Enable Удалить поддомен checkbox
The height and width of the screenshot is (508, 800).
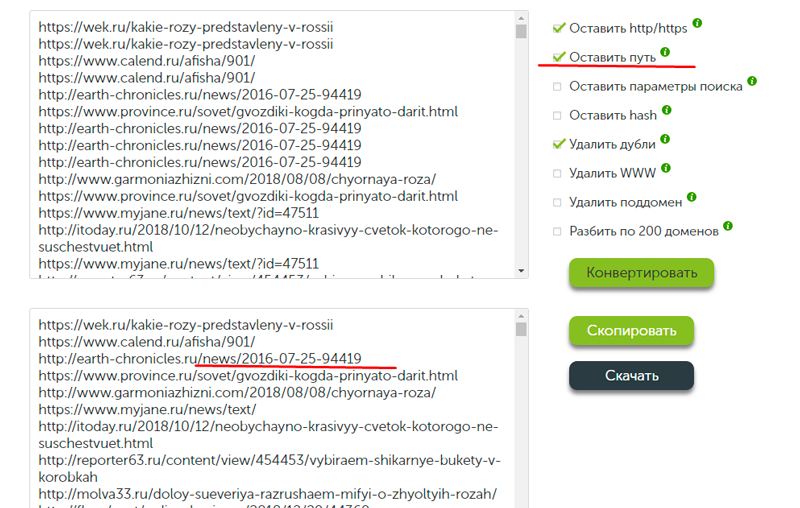point(557,203)
